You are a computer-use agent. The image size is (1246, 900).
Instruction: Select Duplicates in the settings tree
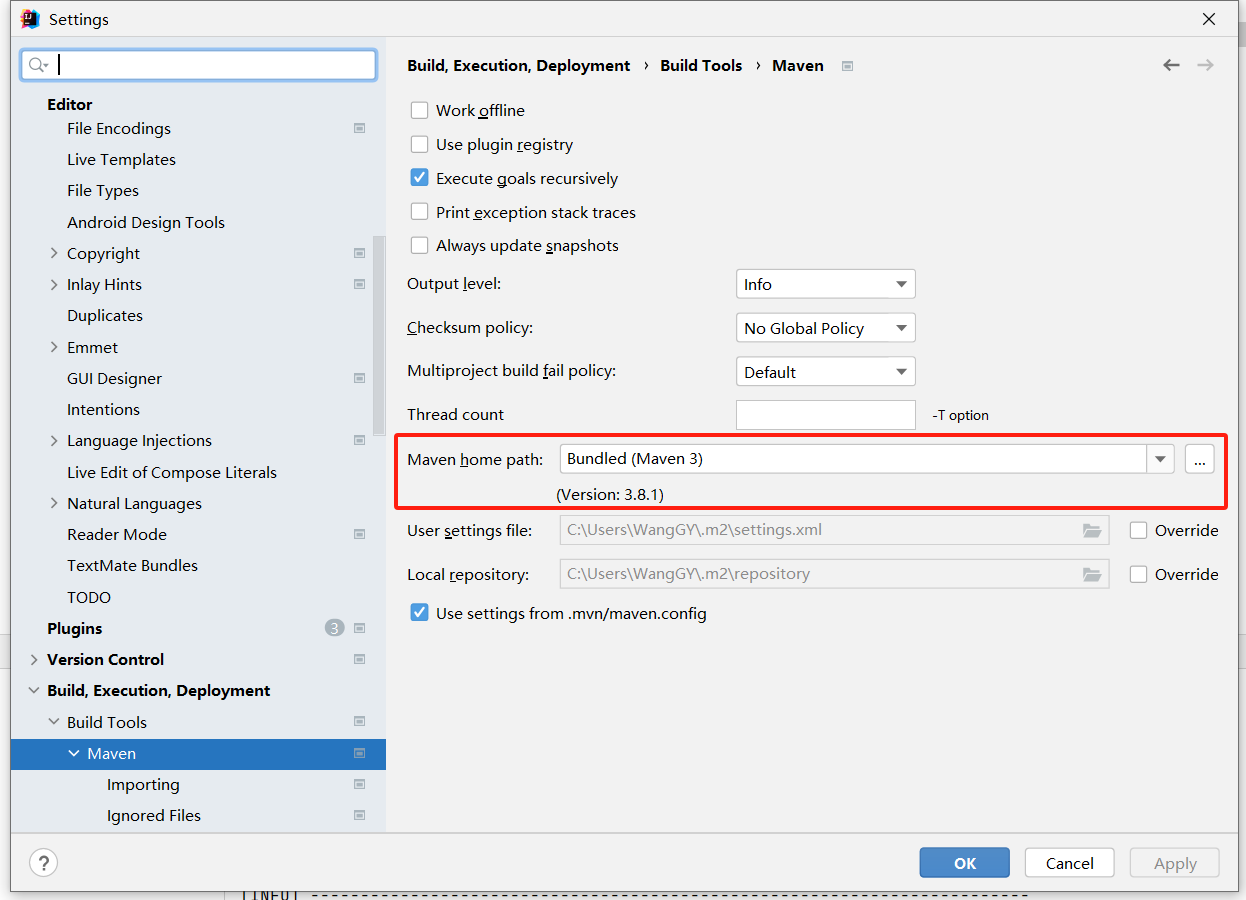pyautogui.click(x=105, y=315)
